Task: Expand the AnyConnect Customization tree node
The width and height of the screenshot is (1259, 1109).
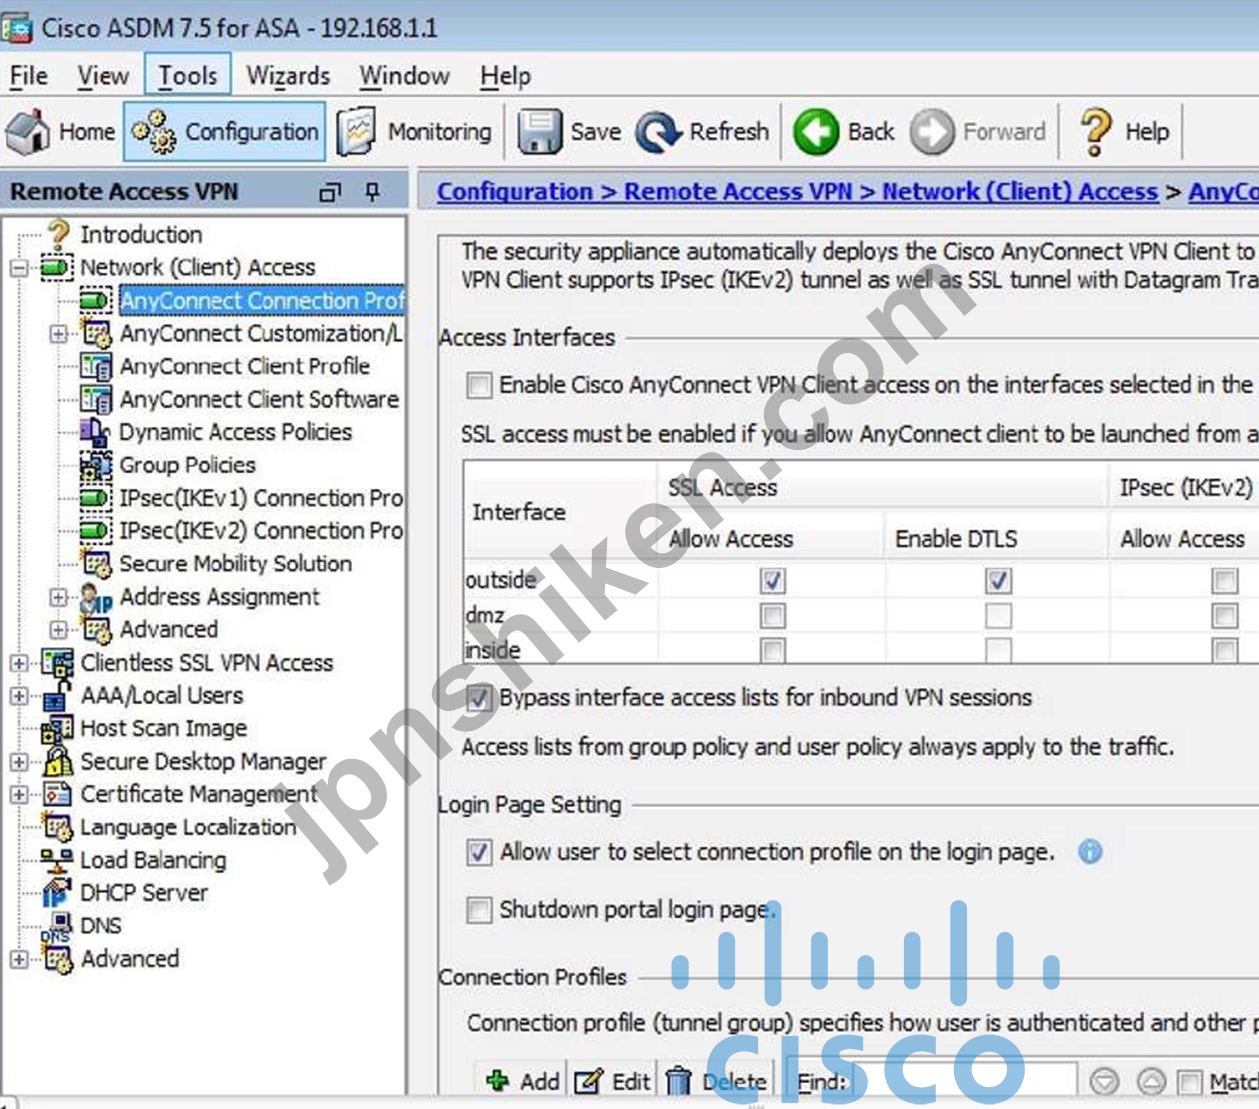Action: pos(59,334)
